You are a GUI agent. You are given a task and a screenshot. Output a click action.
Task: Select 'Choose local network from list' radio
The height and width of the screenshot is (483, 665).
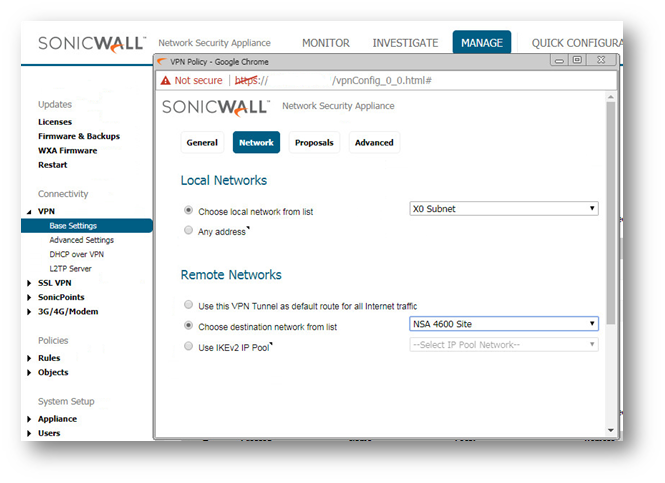pyautogui.click(x=188, y=210)
